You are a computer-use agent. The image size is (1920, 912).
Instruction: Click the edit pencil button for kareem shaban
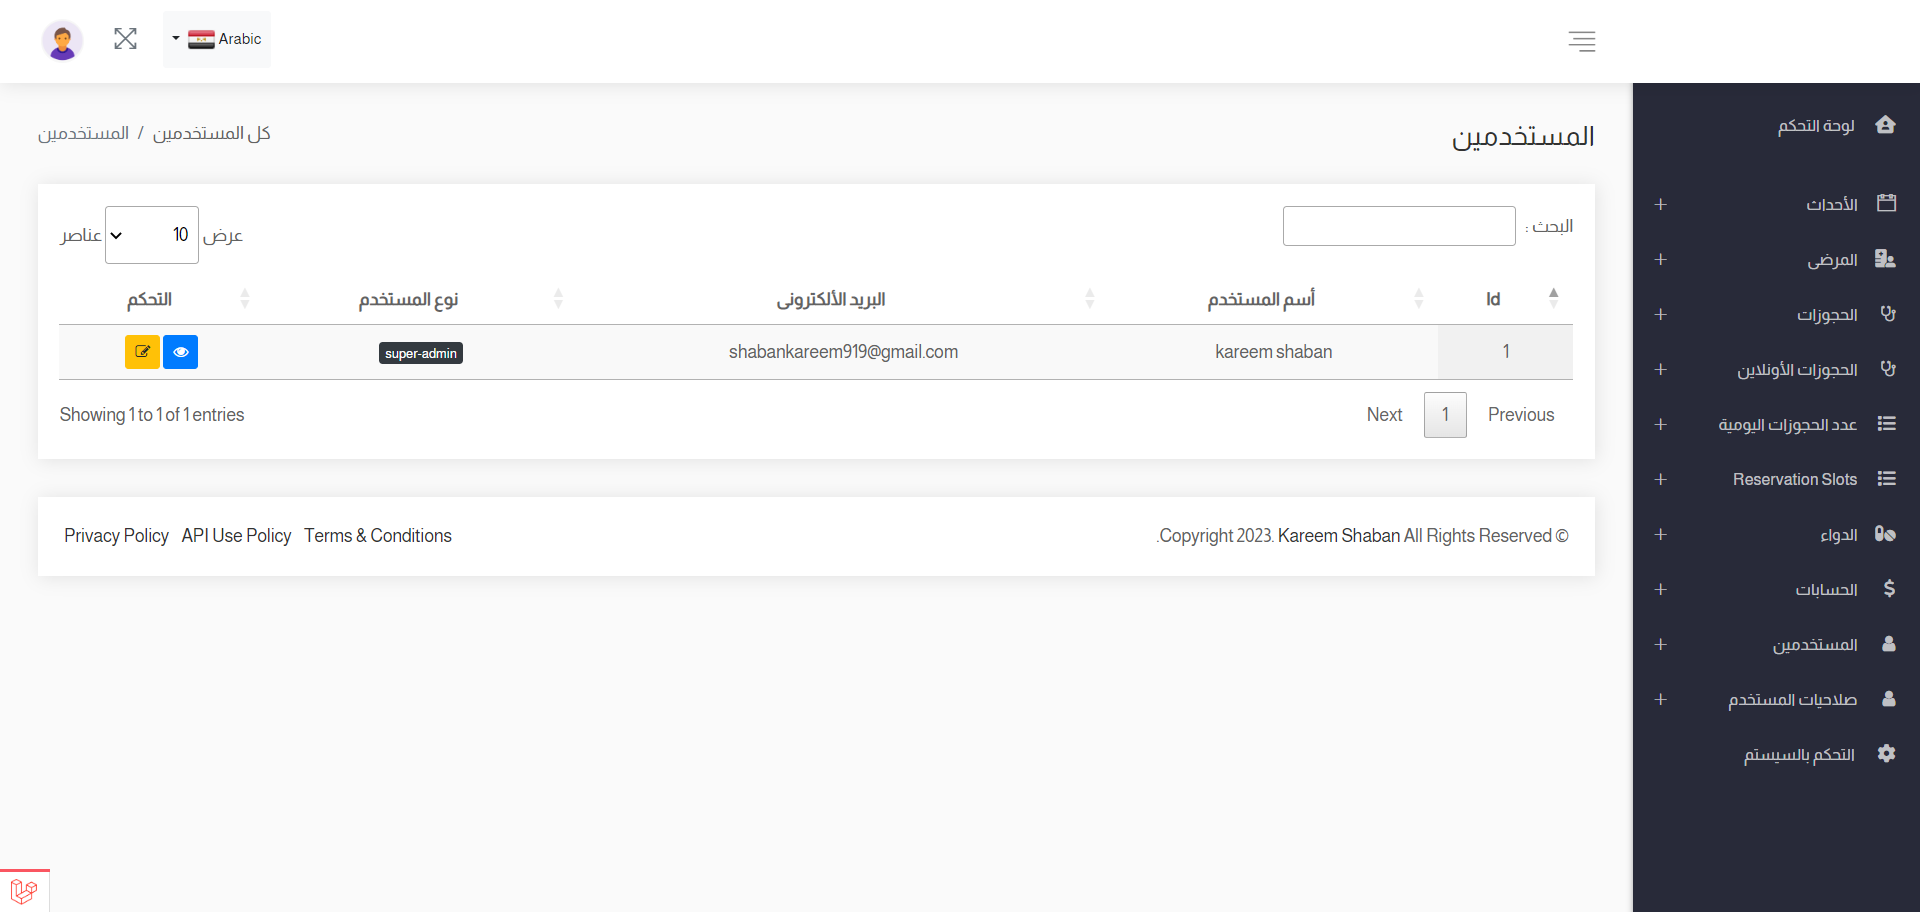click(142, 352)
